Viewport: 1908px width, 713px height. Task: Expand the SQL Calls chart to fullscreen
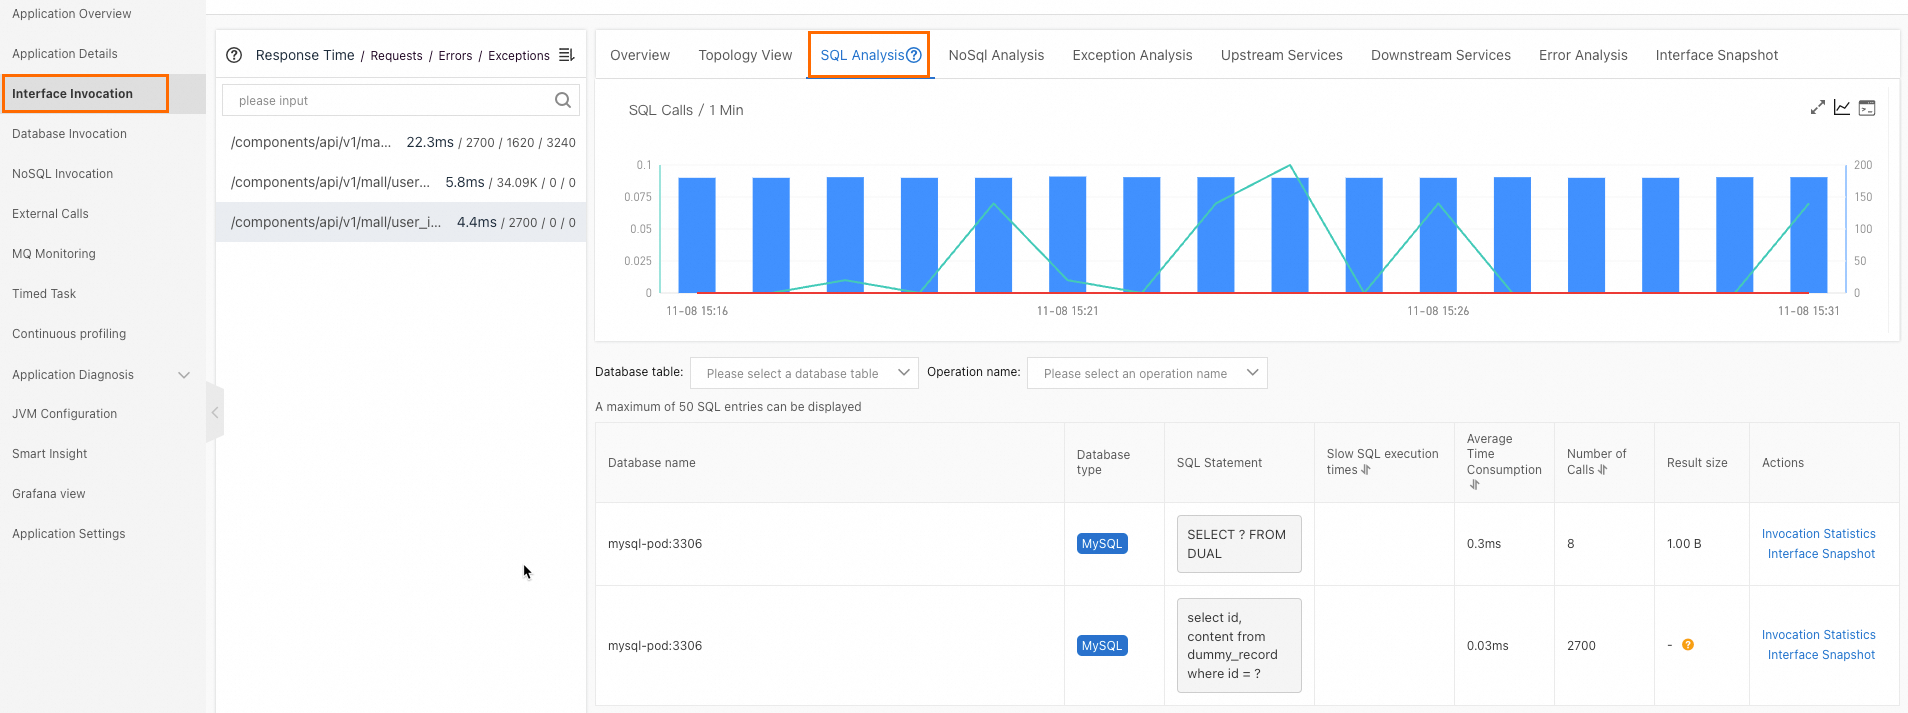[1817, 108]
